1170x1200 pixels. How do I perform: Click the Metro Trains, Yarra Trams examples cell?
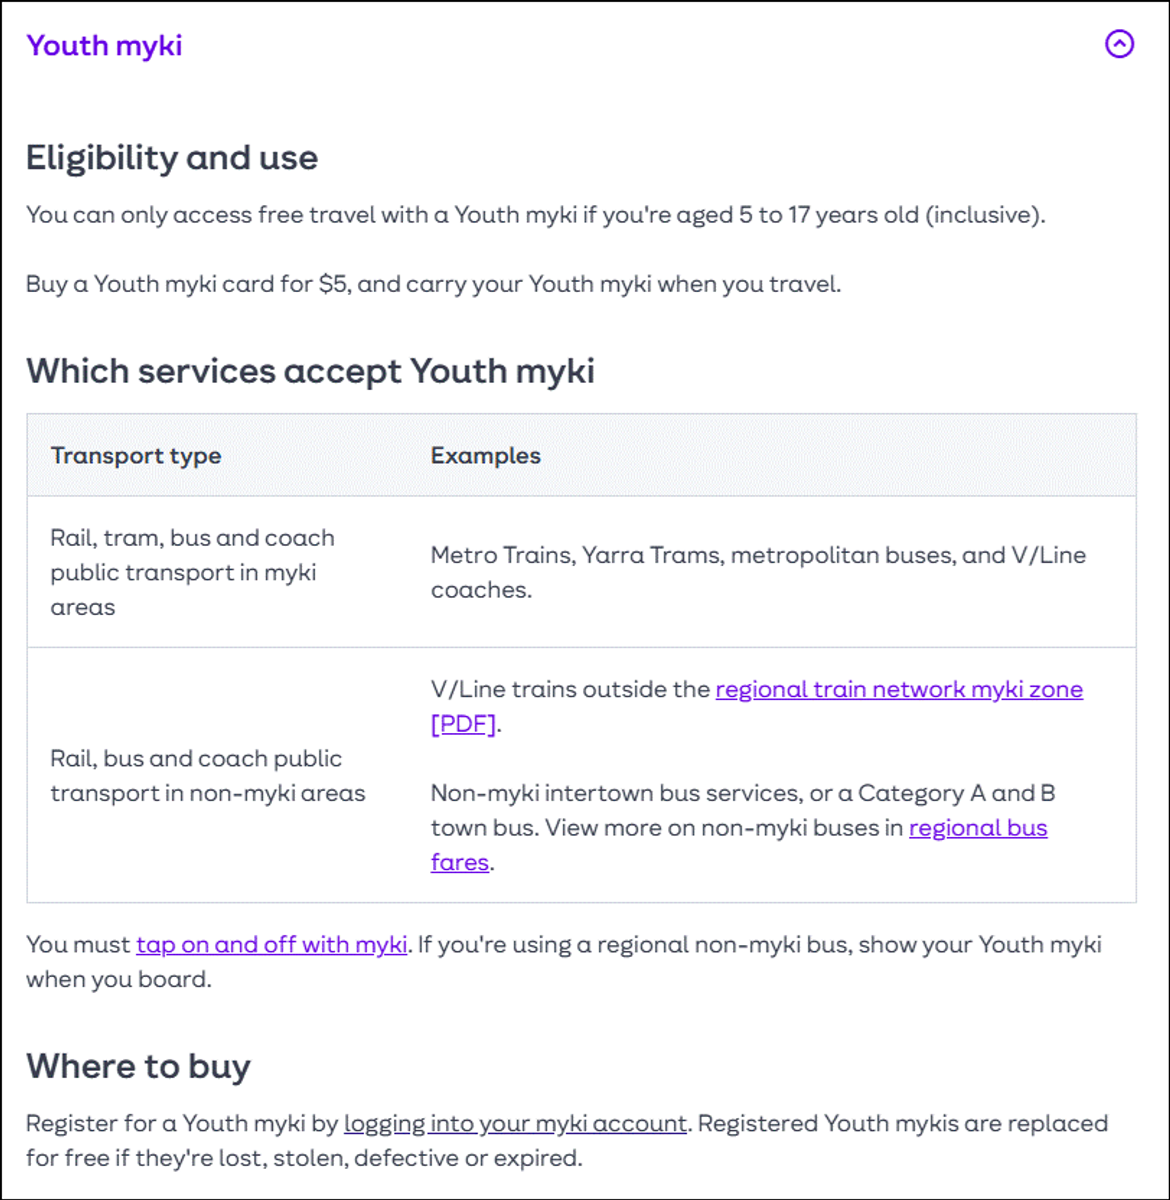point(757,572)
